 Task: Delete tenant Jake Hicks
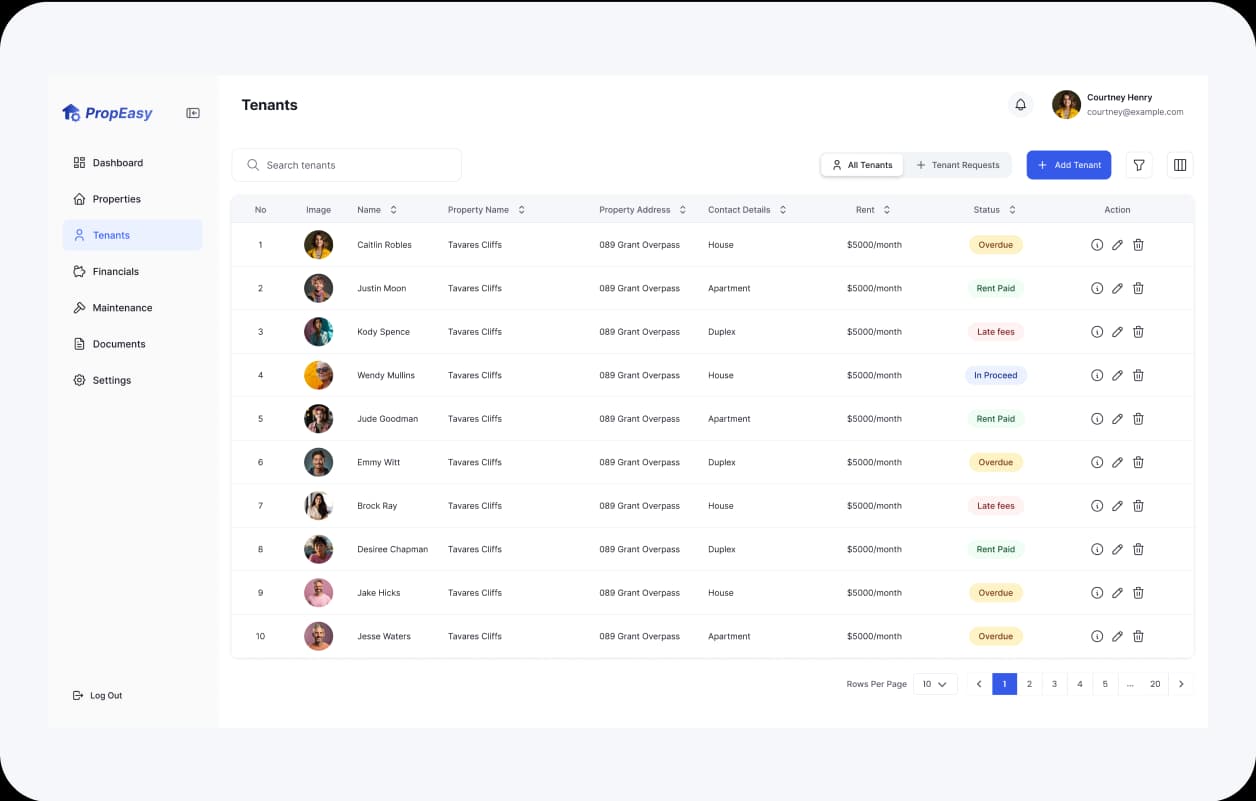[x=1138, y=593]
